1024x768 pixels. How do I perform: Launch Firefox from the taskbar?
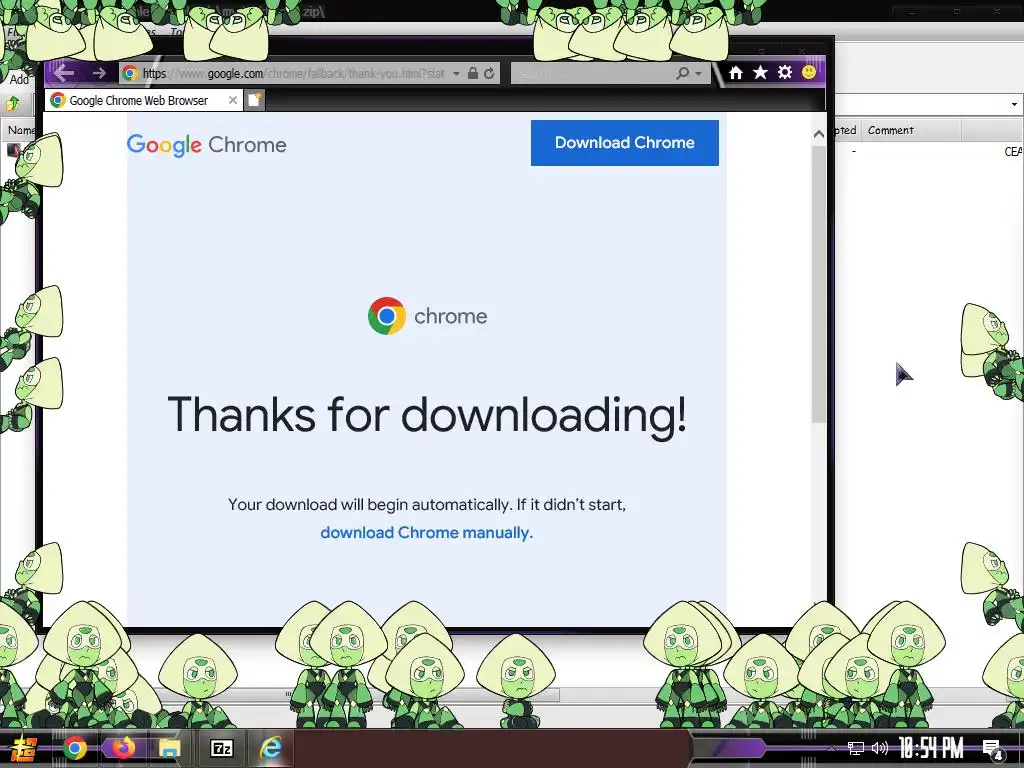point(123,748)
